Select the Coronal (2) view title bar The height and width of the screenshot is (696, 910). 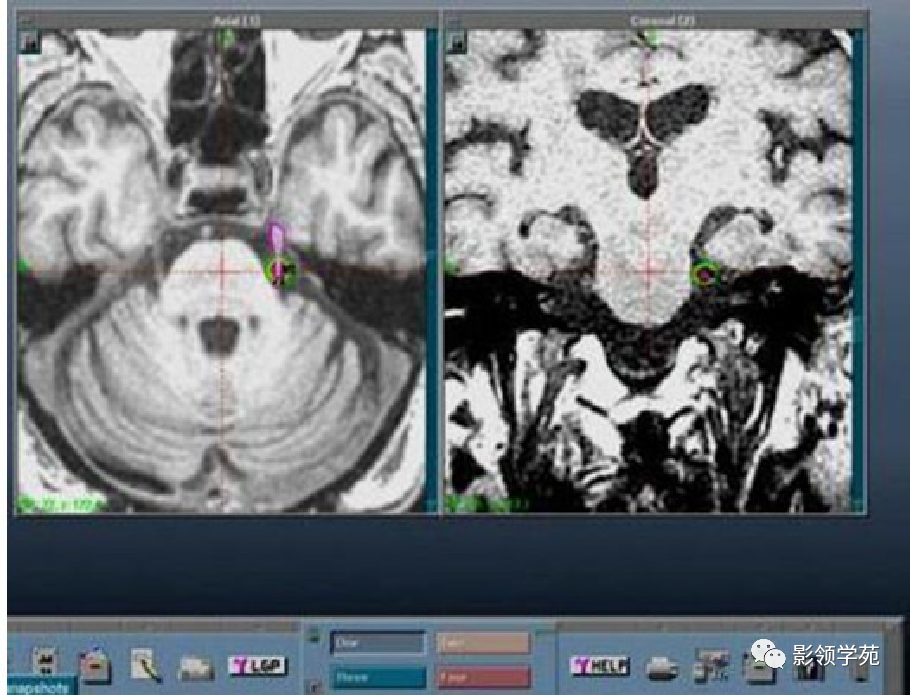655,20
